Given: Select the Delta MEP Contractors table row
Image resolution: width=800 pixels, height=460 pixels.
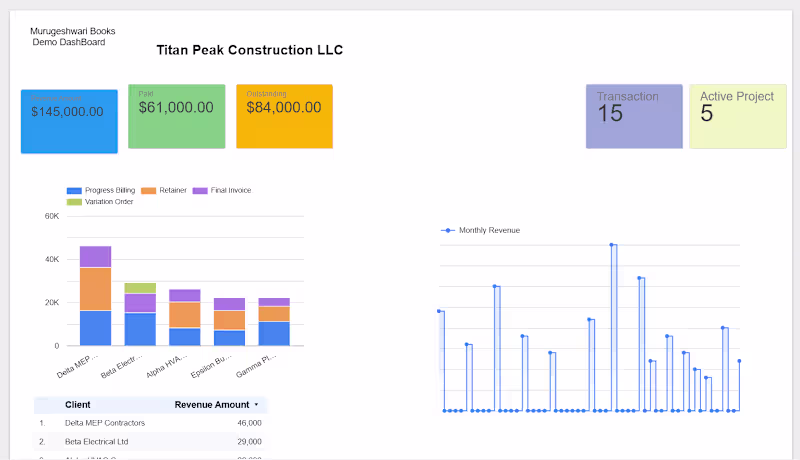Looking at the screenshot, I should (151, 423).
